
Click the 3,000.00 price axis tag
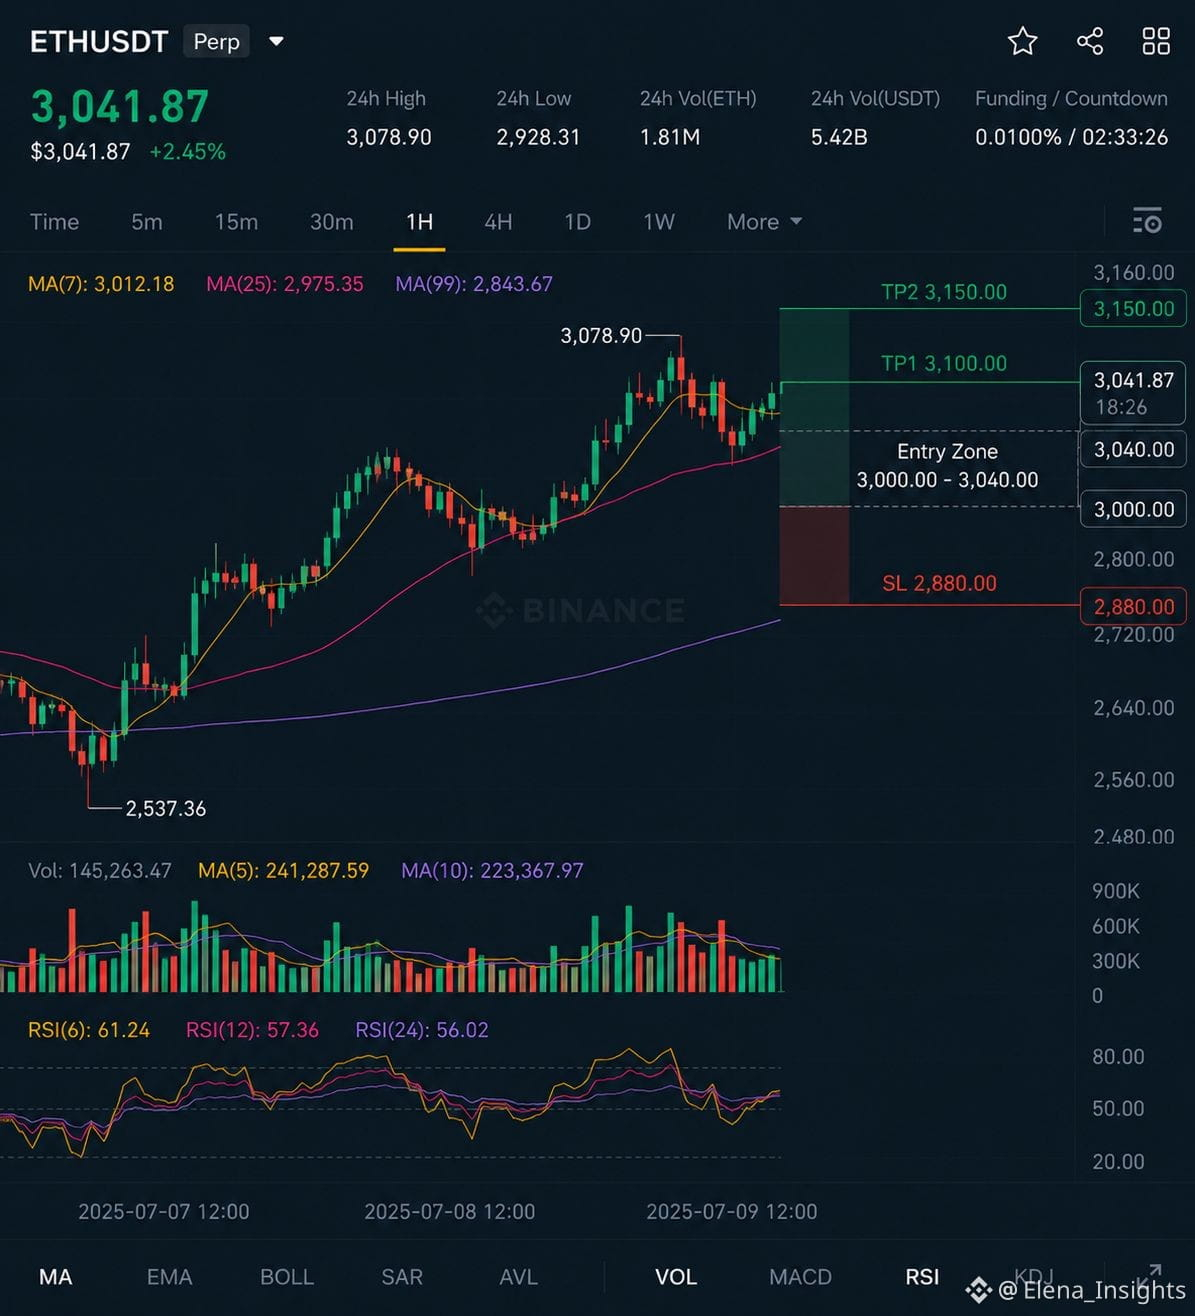(x=1133, y=509)
